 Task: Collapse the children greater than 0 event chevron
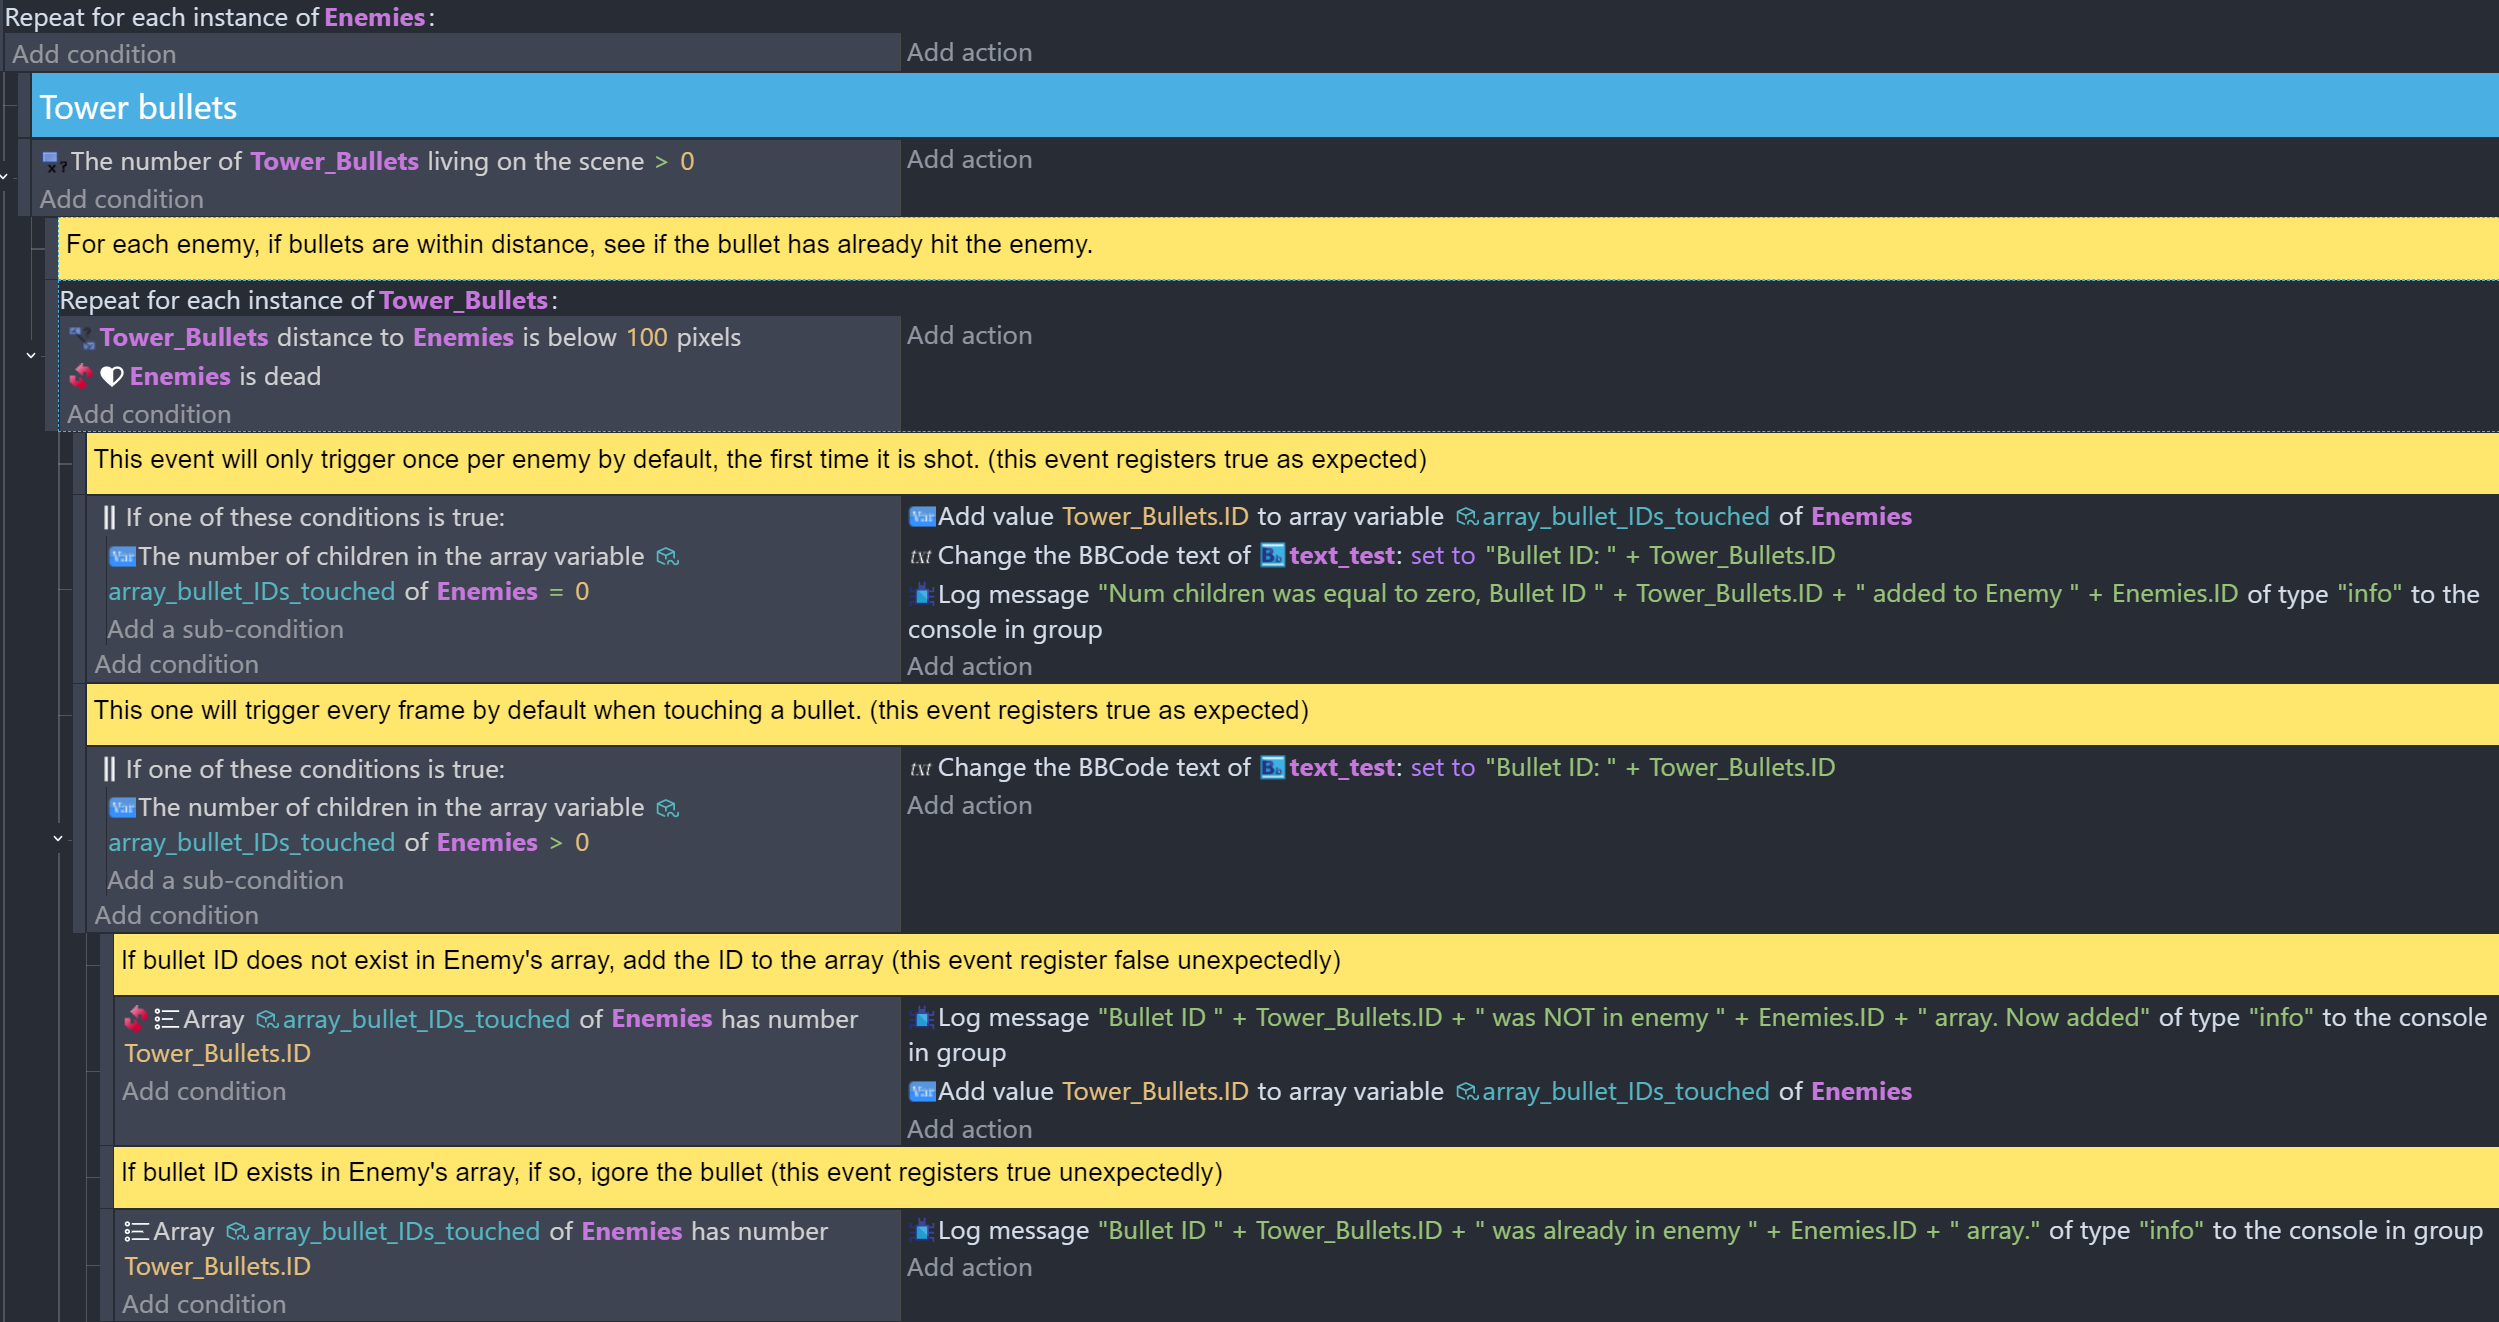[58, 839]
